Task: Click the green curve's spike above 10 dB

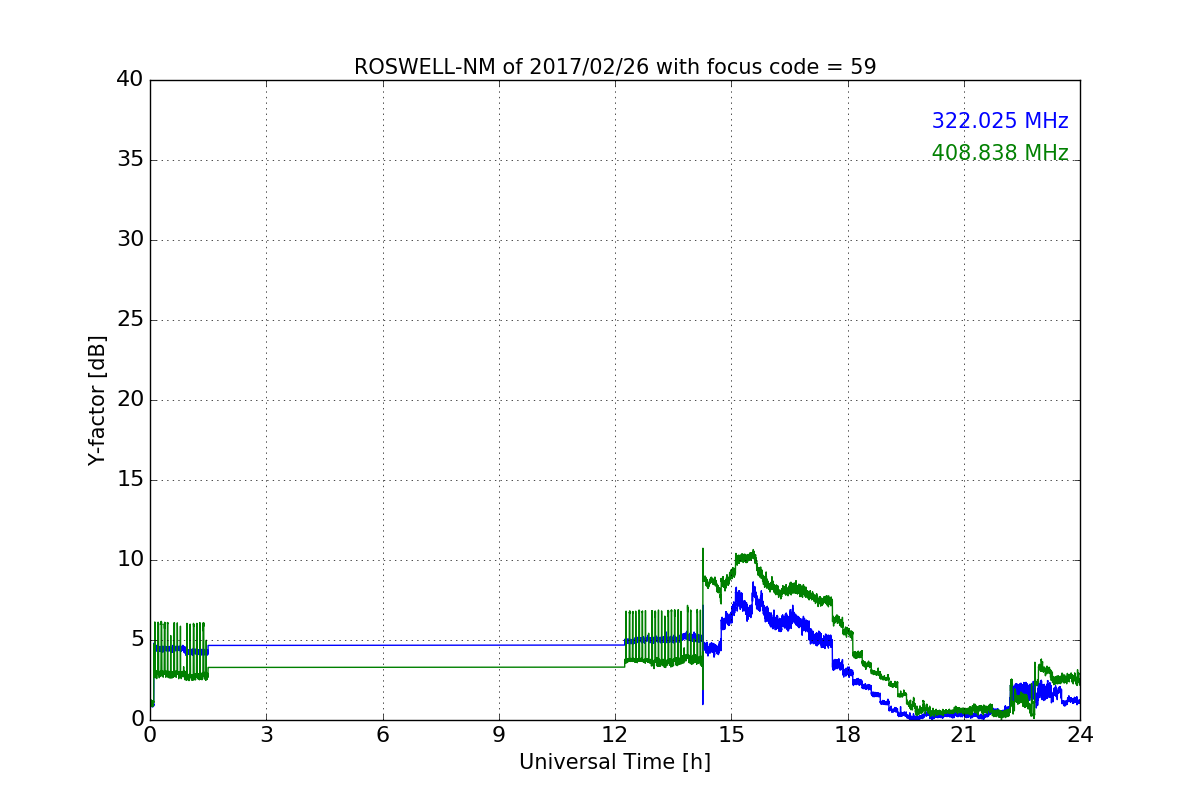Action: [x=703, y=556]
